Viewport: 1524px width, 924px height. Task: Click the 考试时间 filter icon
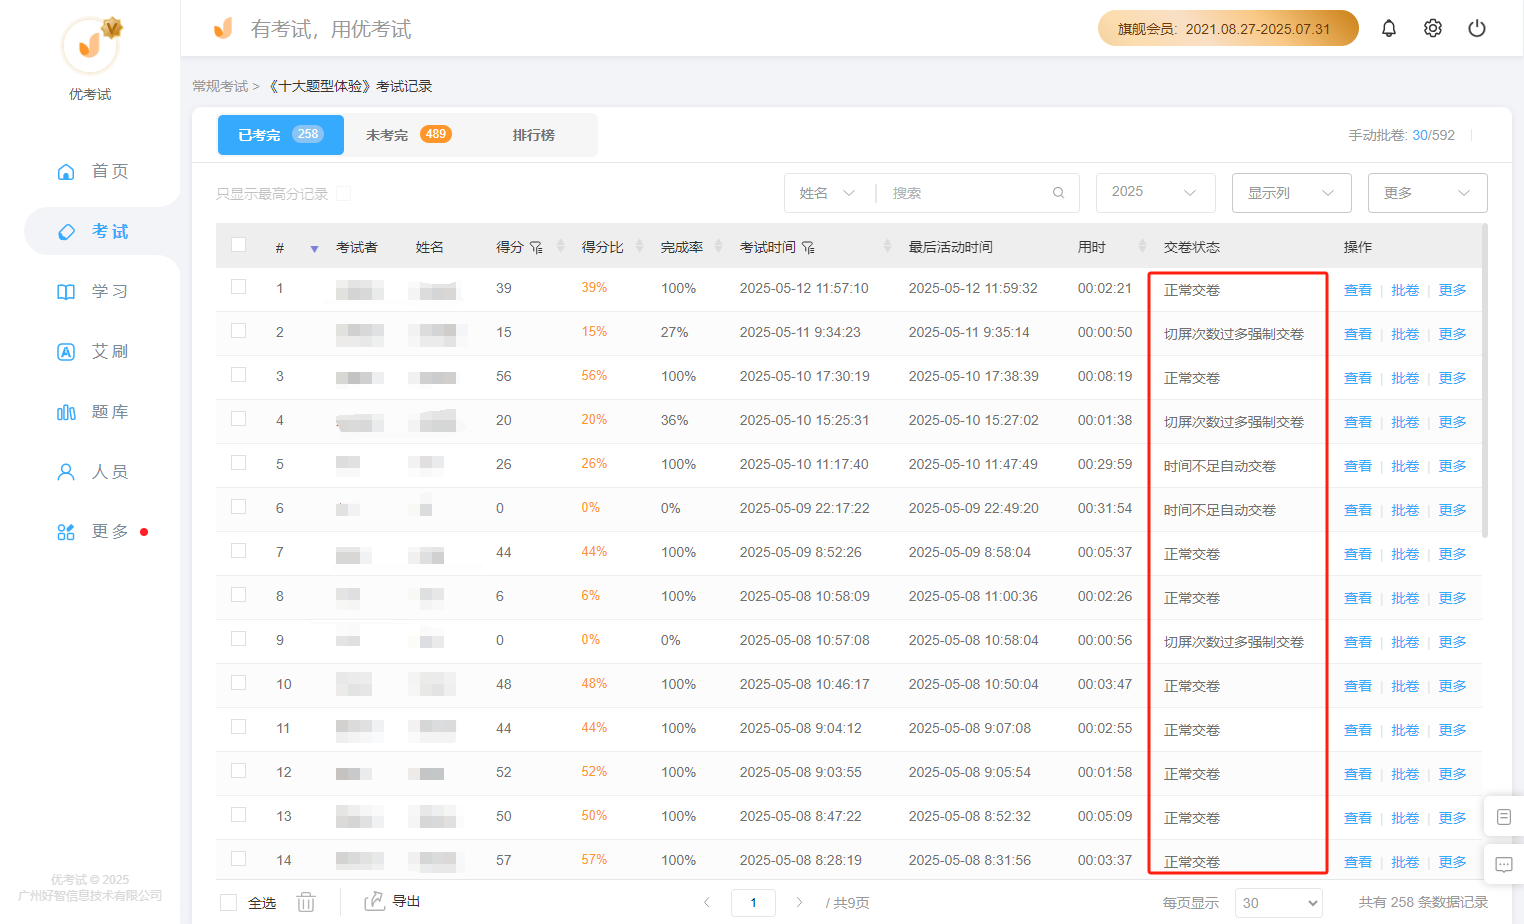click(x=808, y=247)
